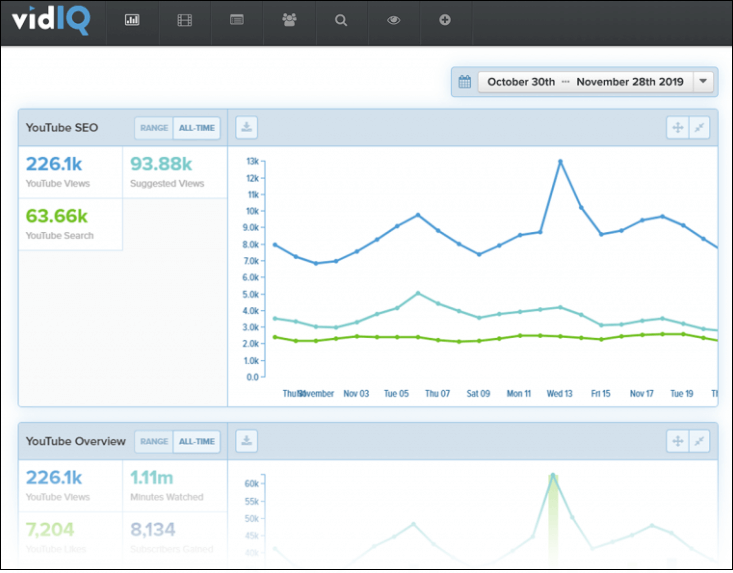
Task: Select 93.88k Suggested Views metric
Action: coord(175,172)
